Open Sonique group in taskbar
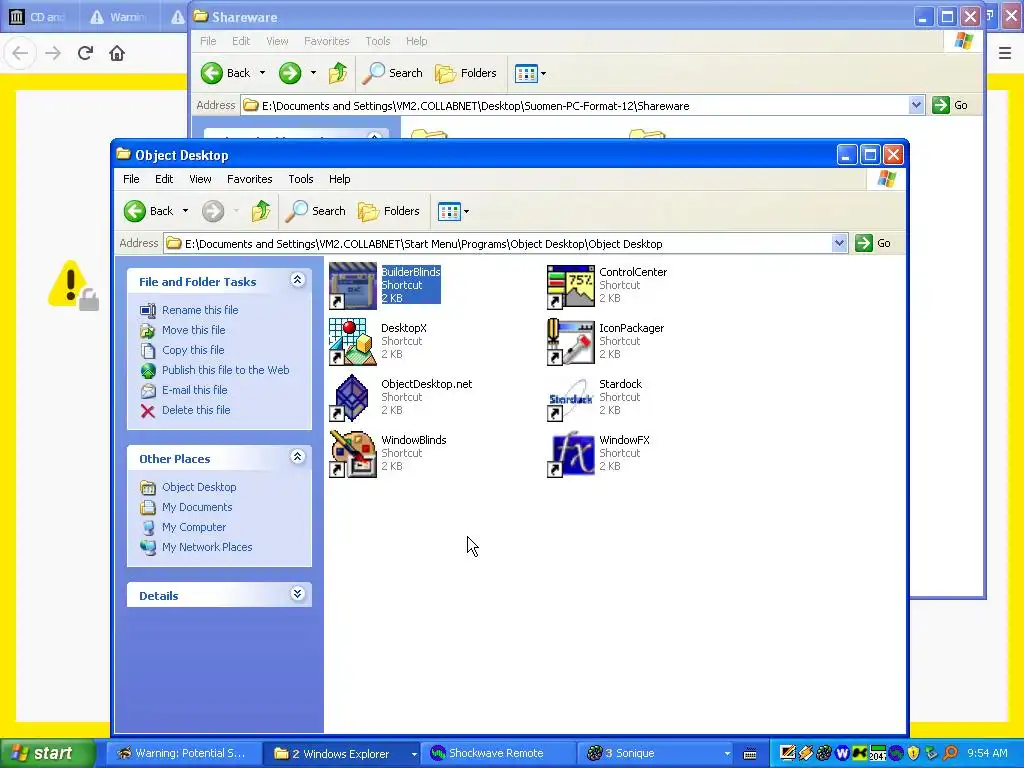This screenshot has height=768, width=1024. pos(656,754)
